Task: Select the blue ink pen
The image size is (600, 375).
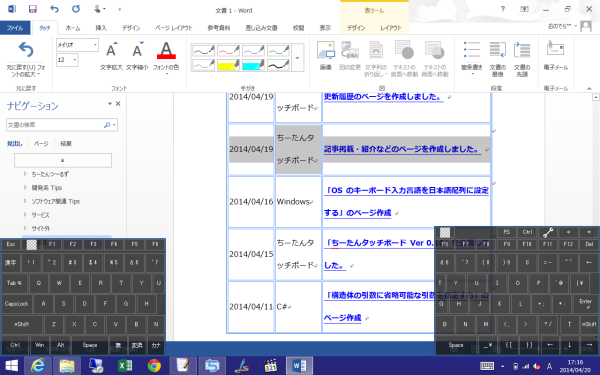Action: [253, 51]
